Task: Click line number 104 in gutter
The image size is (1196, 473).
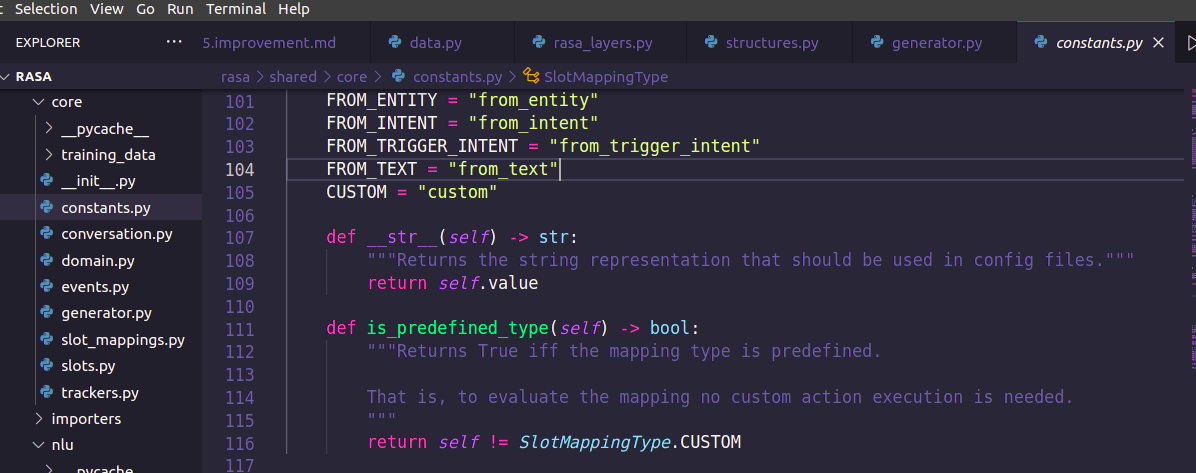Action: click(240, 169)
